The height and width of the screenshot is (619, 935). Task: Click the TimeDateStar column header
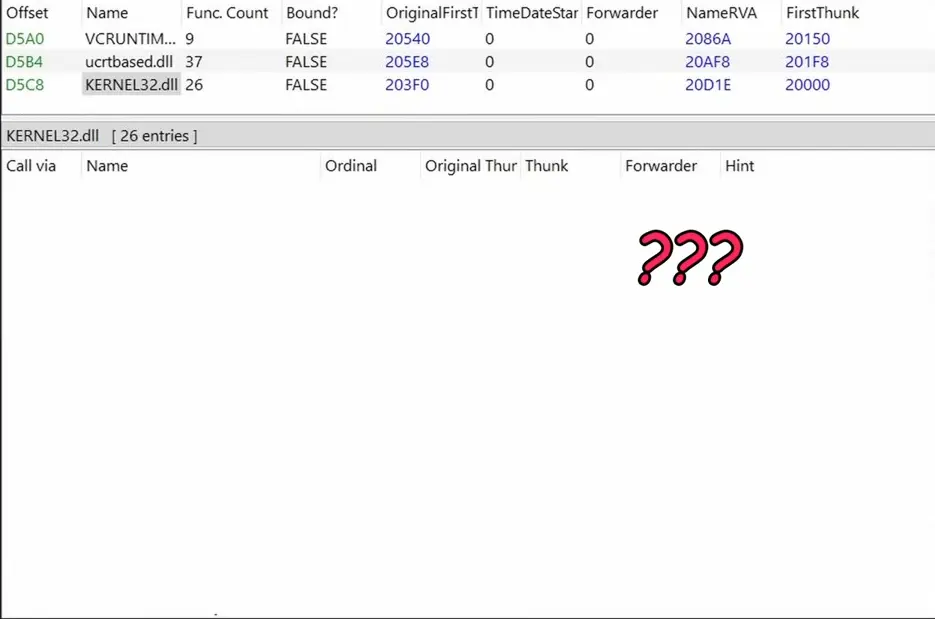pos(531,13)
